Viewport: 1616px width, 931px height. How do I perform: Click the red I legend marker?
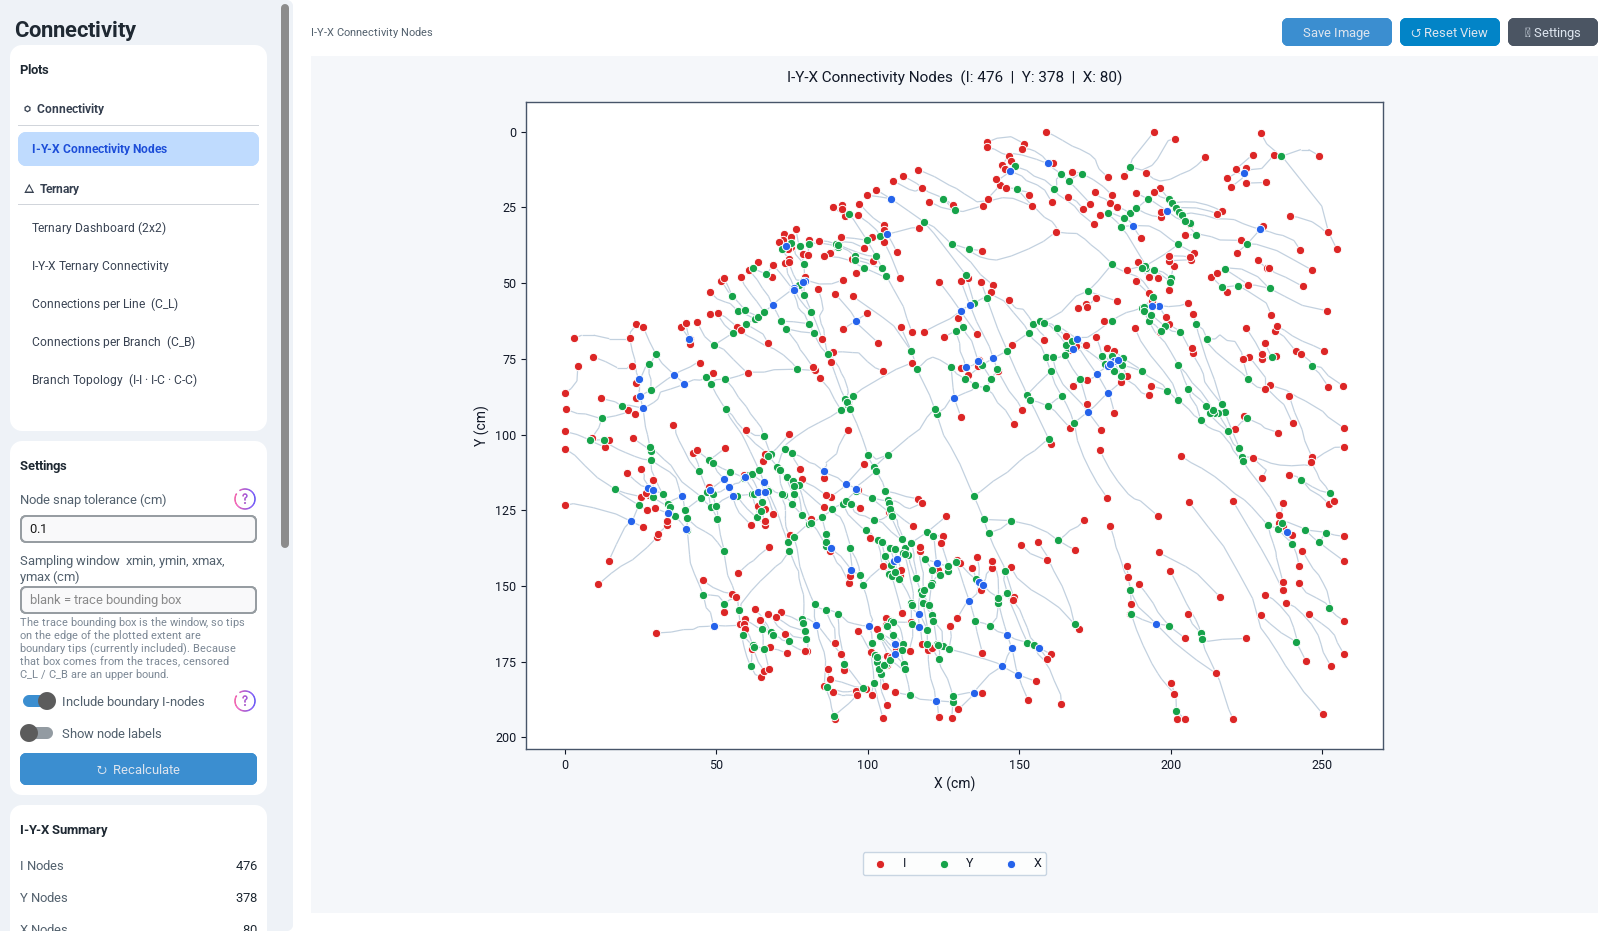pyautogui.click(x=880, y=864)
